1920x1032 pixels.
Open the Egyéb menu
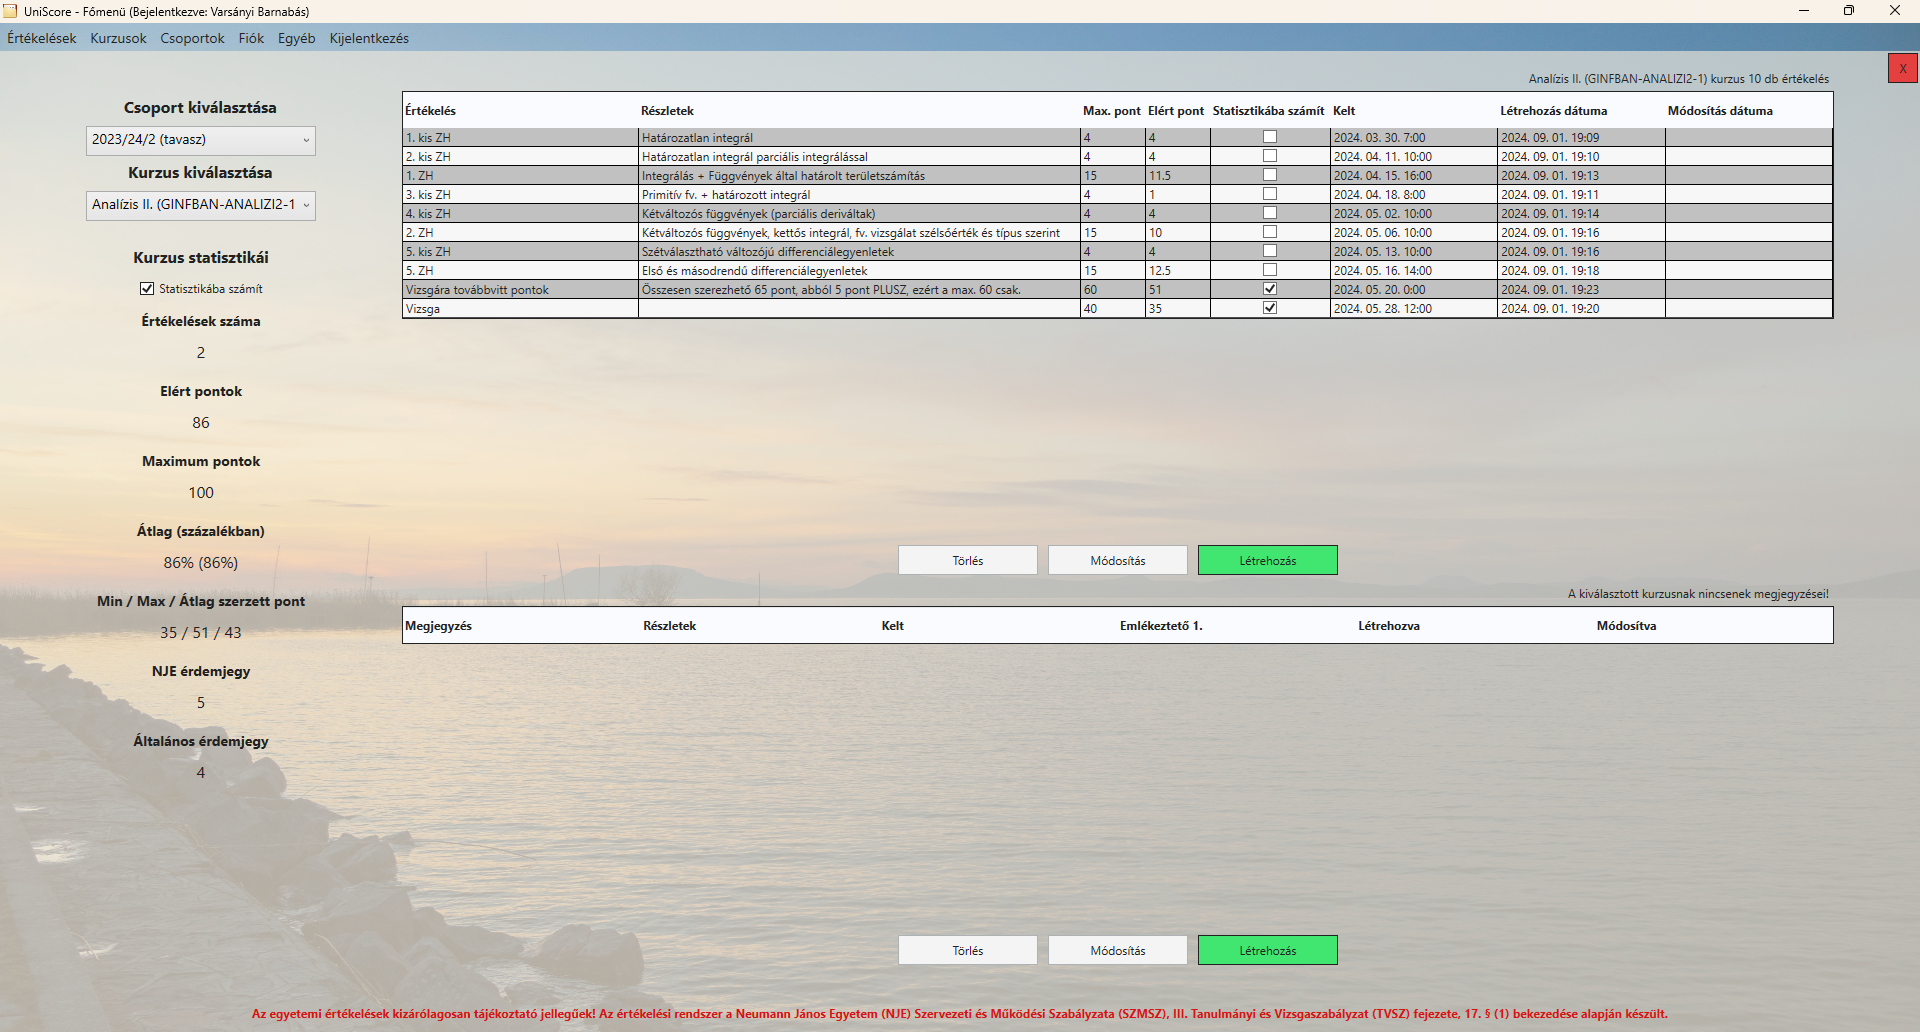pyautogui.click(x=296, y=38)
